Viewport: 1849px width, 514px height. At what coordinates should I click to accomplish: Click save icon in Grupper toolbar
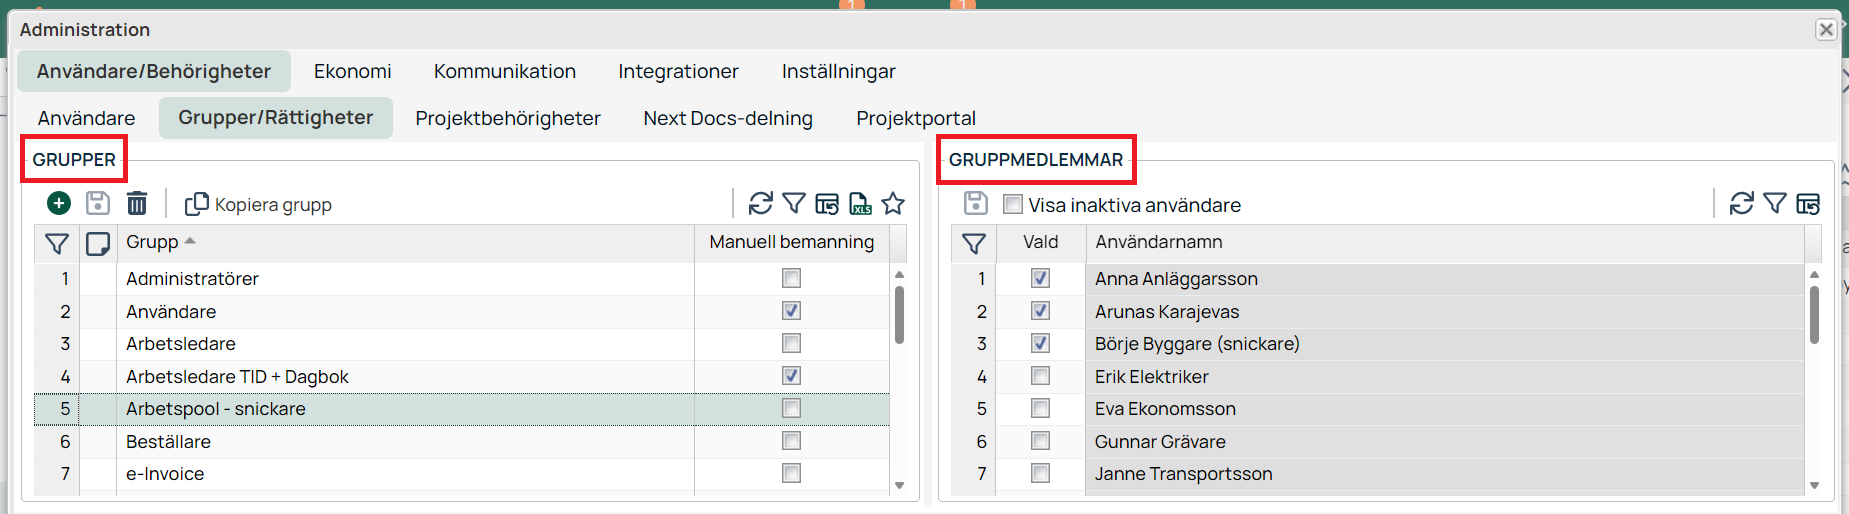tap(98, 204)
